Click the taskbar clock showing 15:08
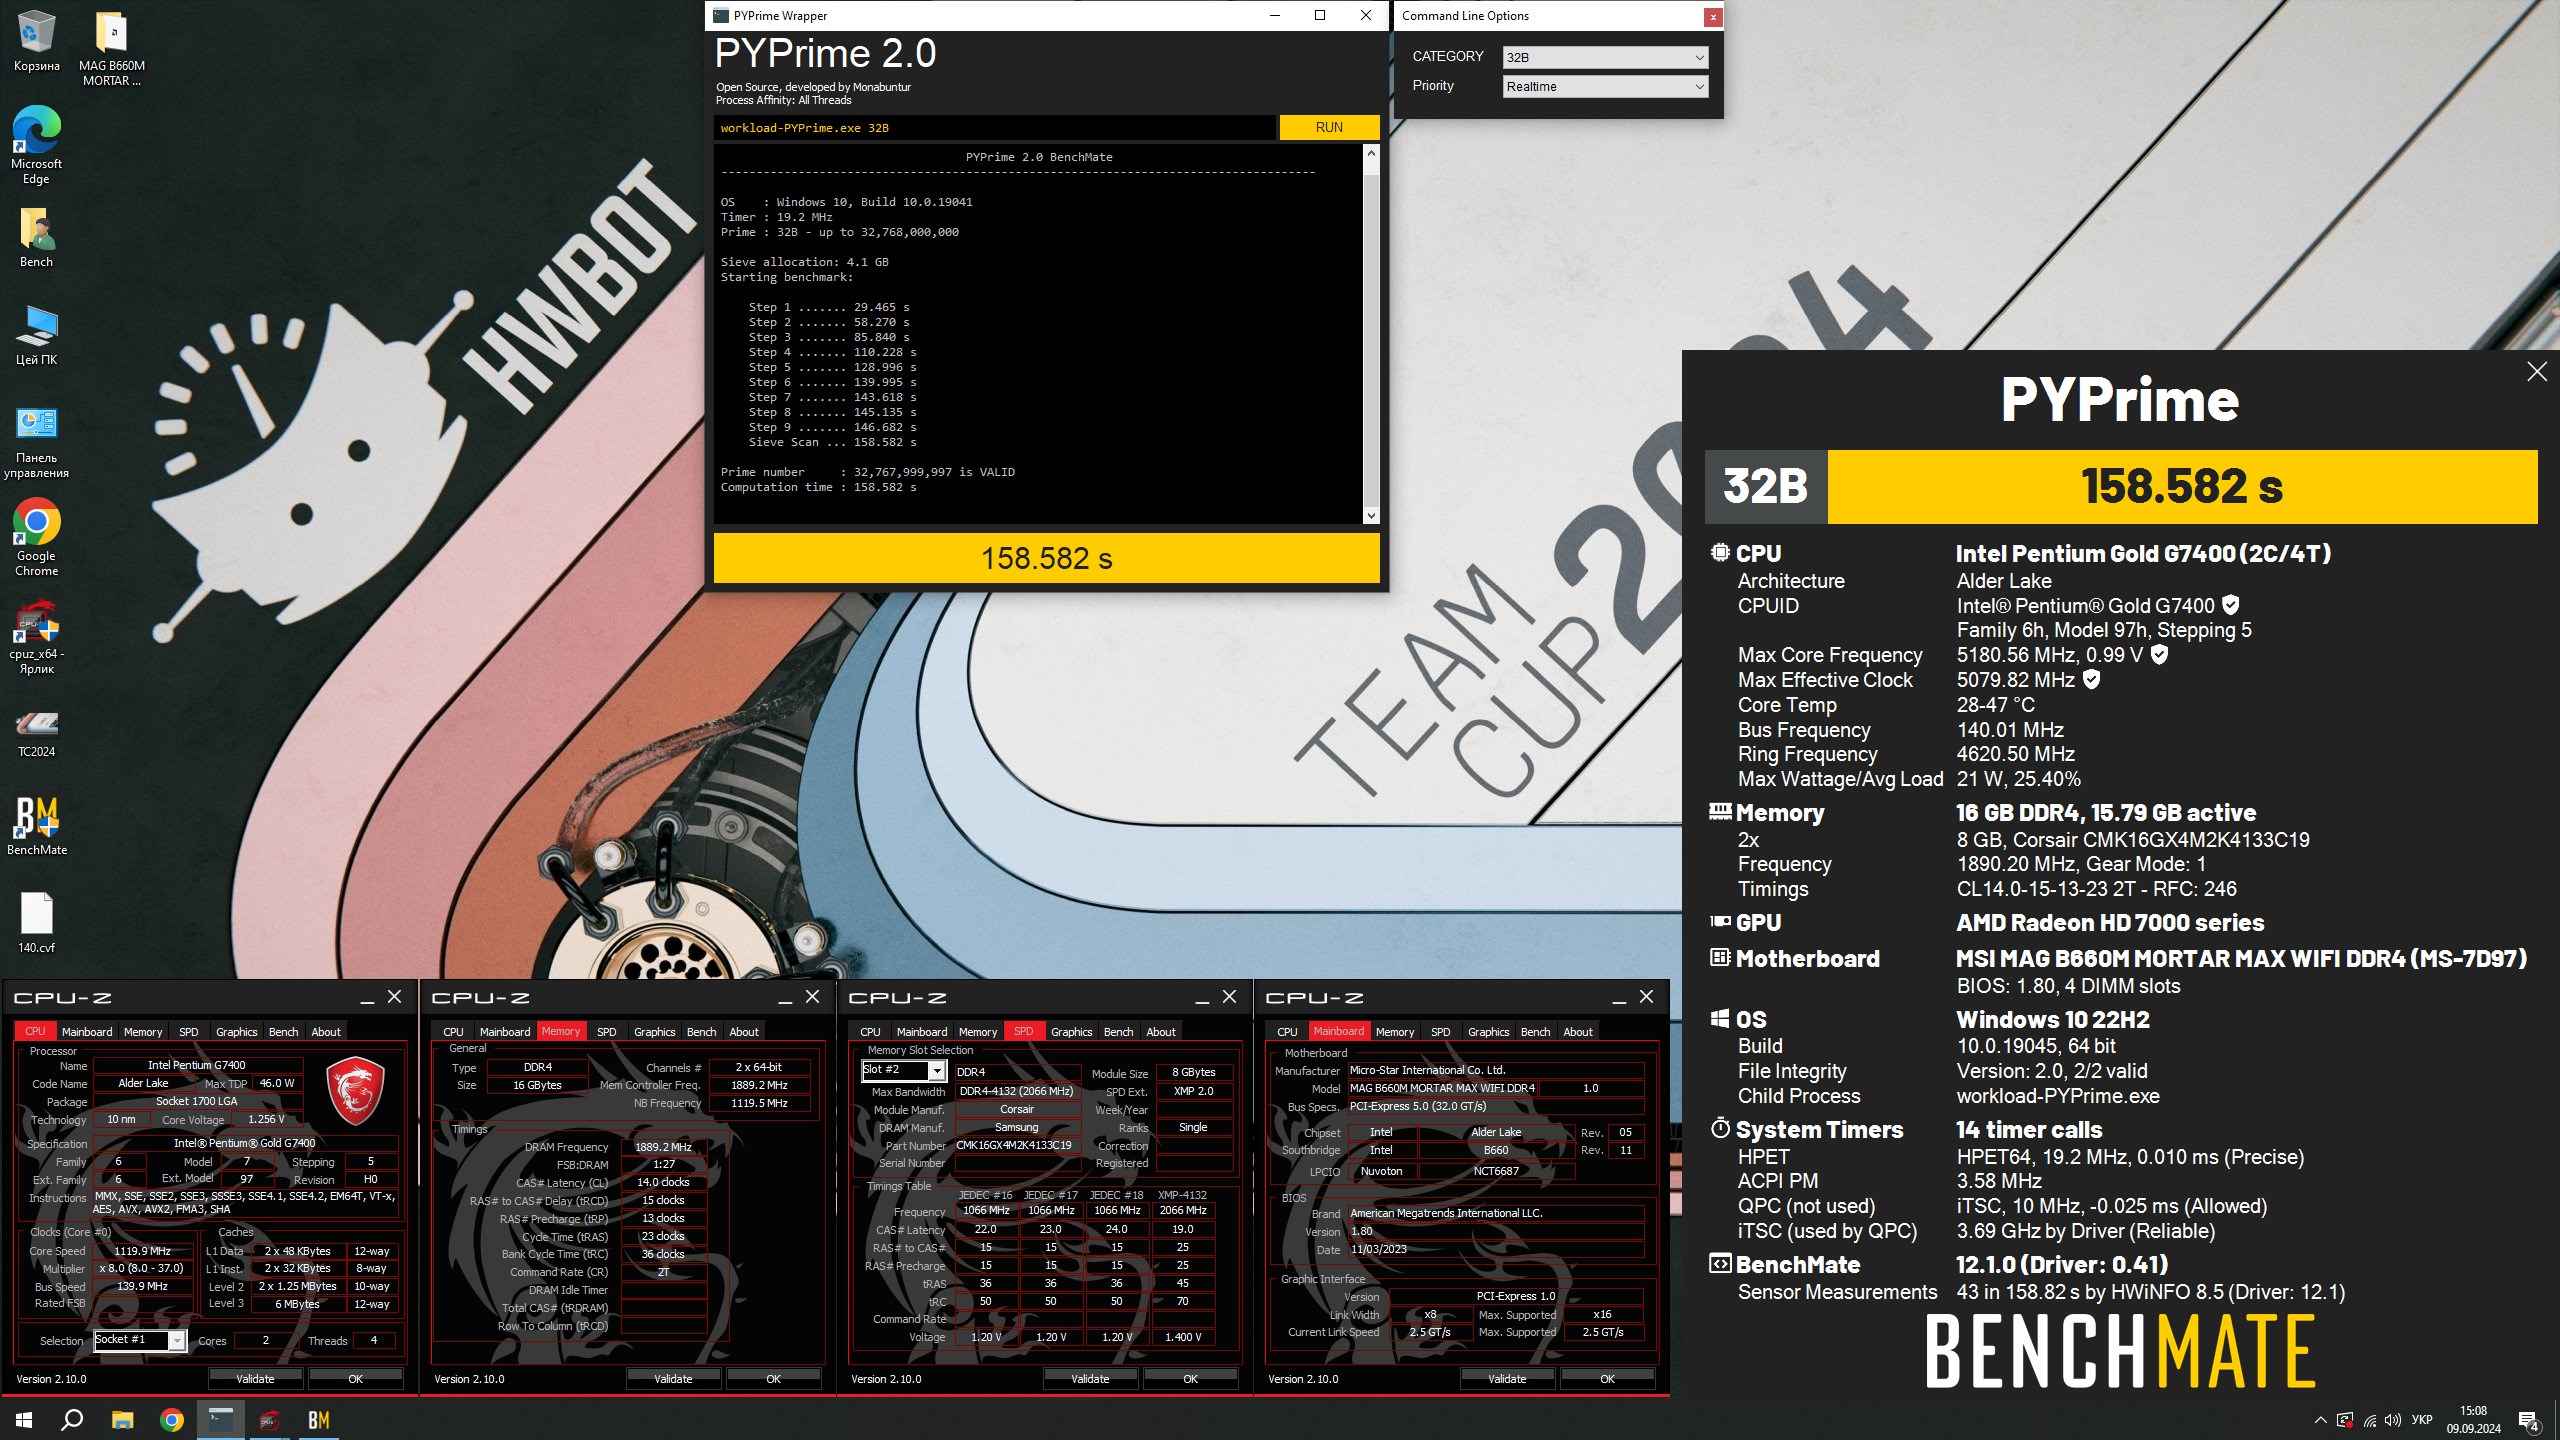The image size is (2560, 1440). click(2473, 1420)
